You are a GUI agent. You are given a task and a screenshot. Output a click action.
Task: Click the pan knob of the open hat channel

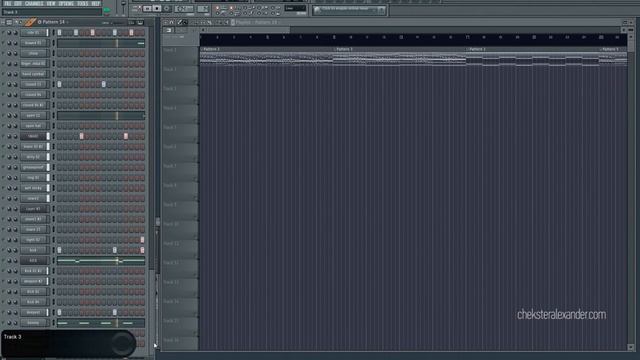[x=9, y=126]
